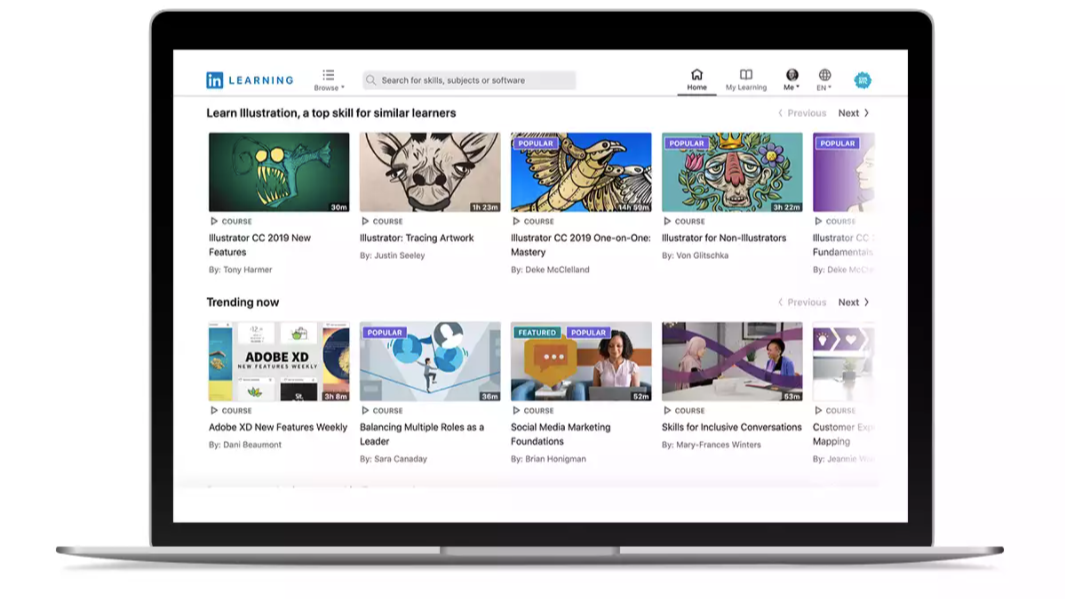The height and width of the screenshot is (599, 1065).
Task: Click the play icon under Balancing Multiple Roles
Action: point(365,410)
